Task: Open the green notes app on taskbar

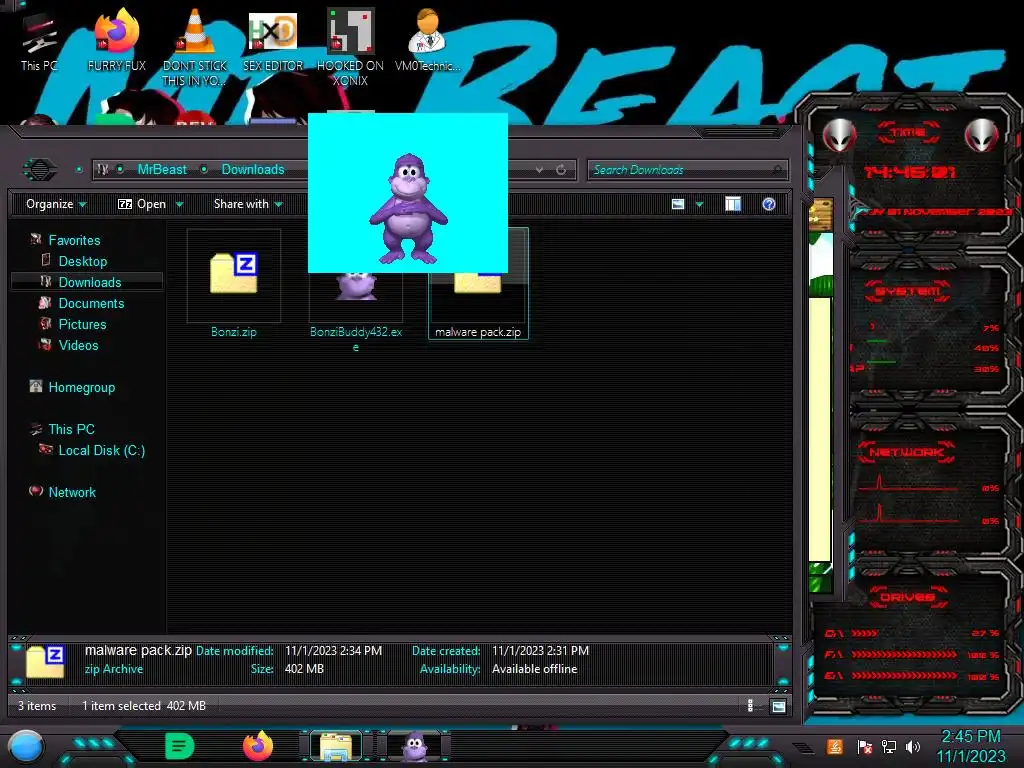Action: [180, 746]
